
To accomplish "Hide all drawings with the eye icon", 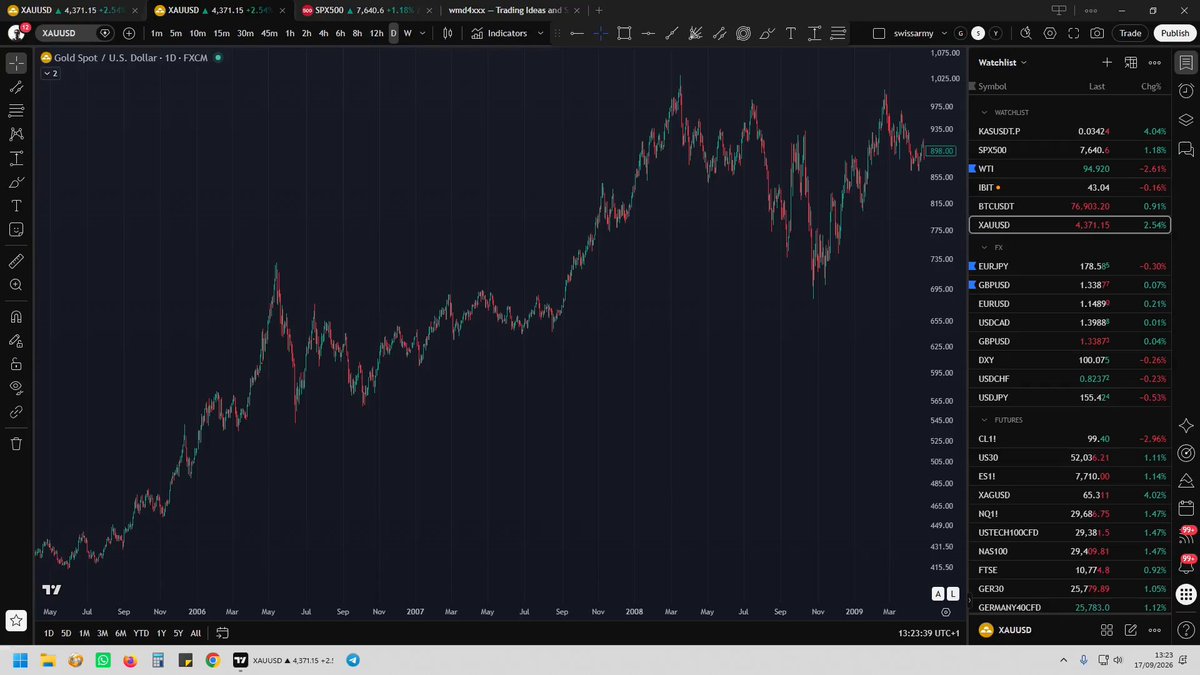I will [x=16, y=387].
